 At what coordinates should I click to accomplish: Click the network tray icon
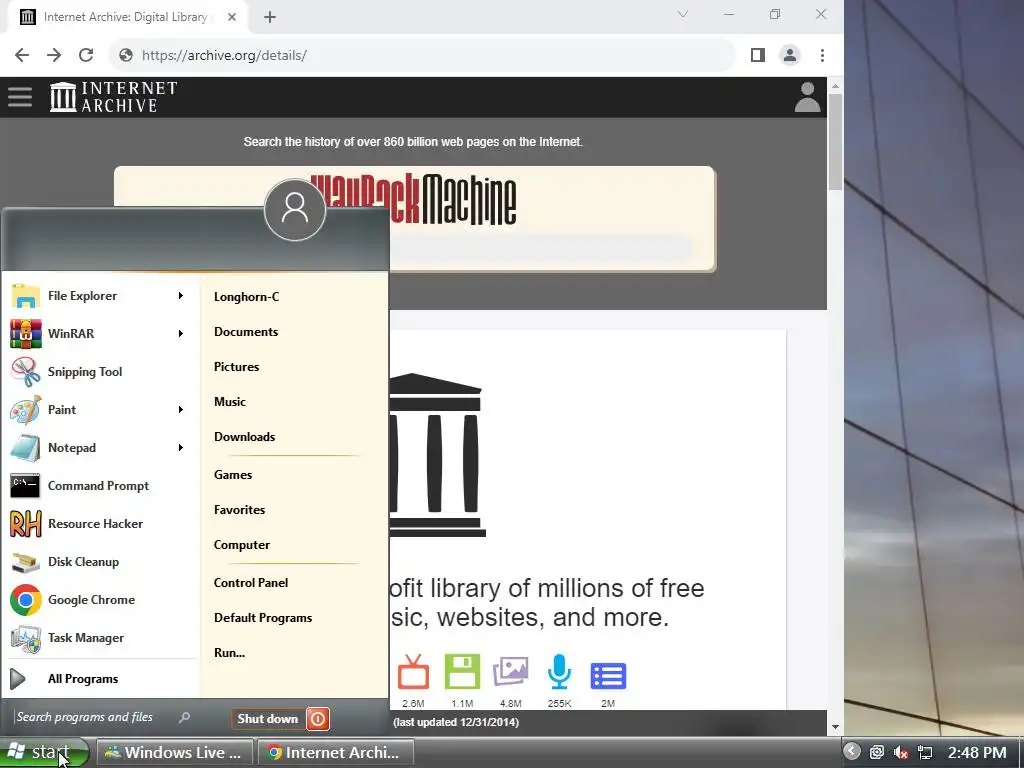click(925, 752)
